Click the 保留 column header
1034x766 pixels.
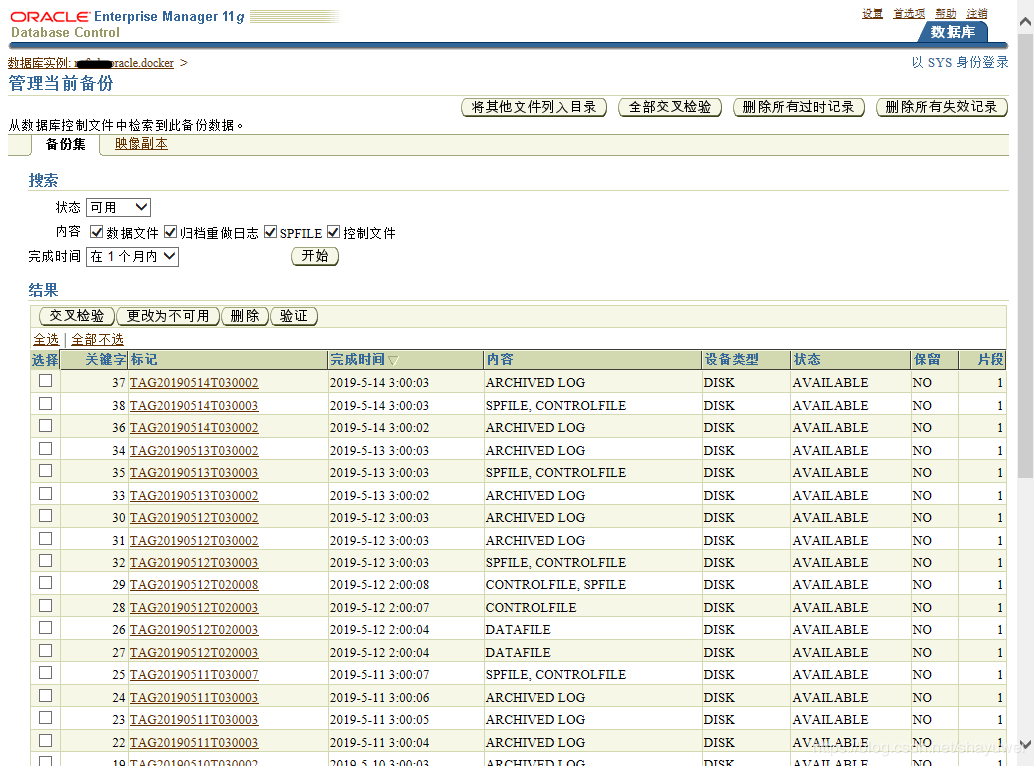point(927,359)
